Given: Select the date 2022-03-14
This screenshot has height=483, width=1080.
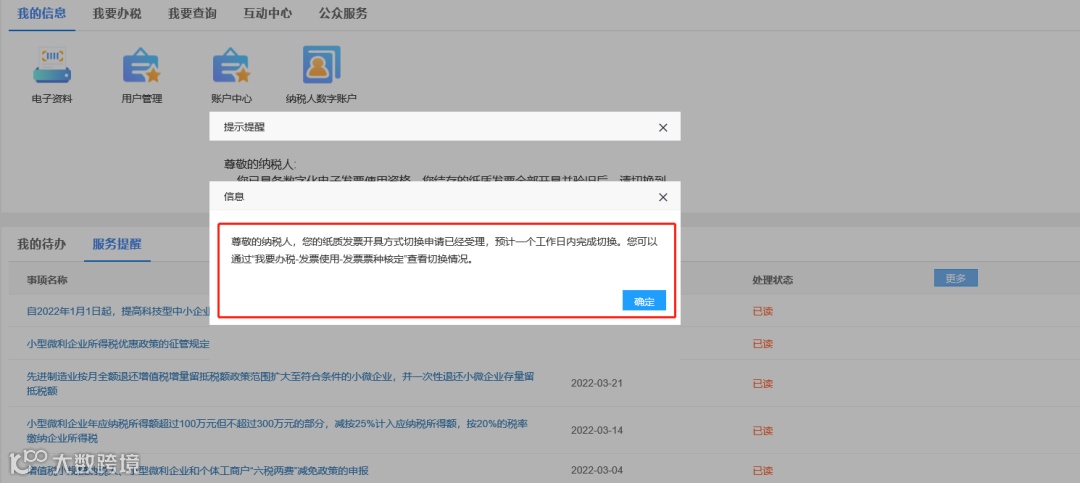Looking at the screenshot, I should coord(596,431).
